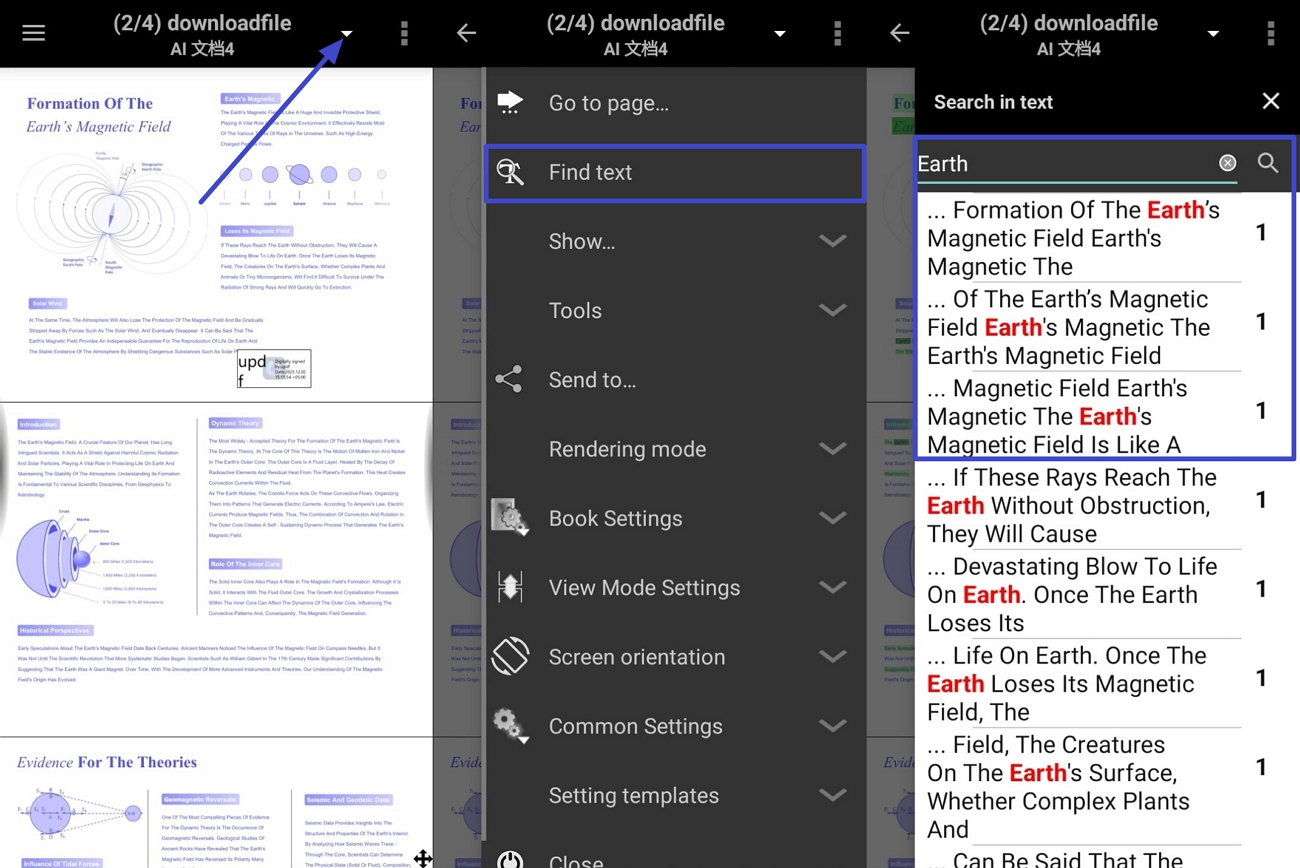Viewport: 1300px width, 868px height.
Task: Expand the Show… chevron
Action: (833, 241)
